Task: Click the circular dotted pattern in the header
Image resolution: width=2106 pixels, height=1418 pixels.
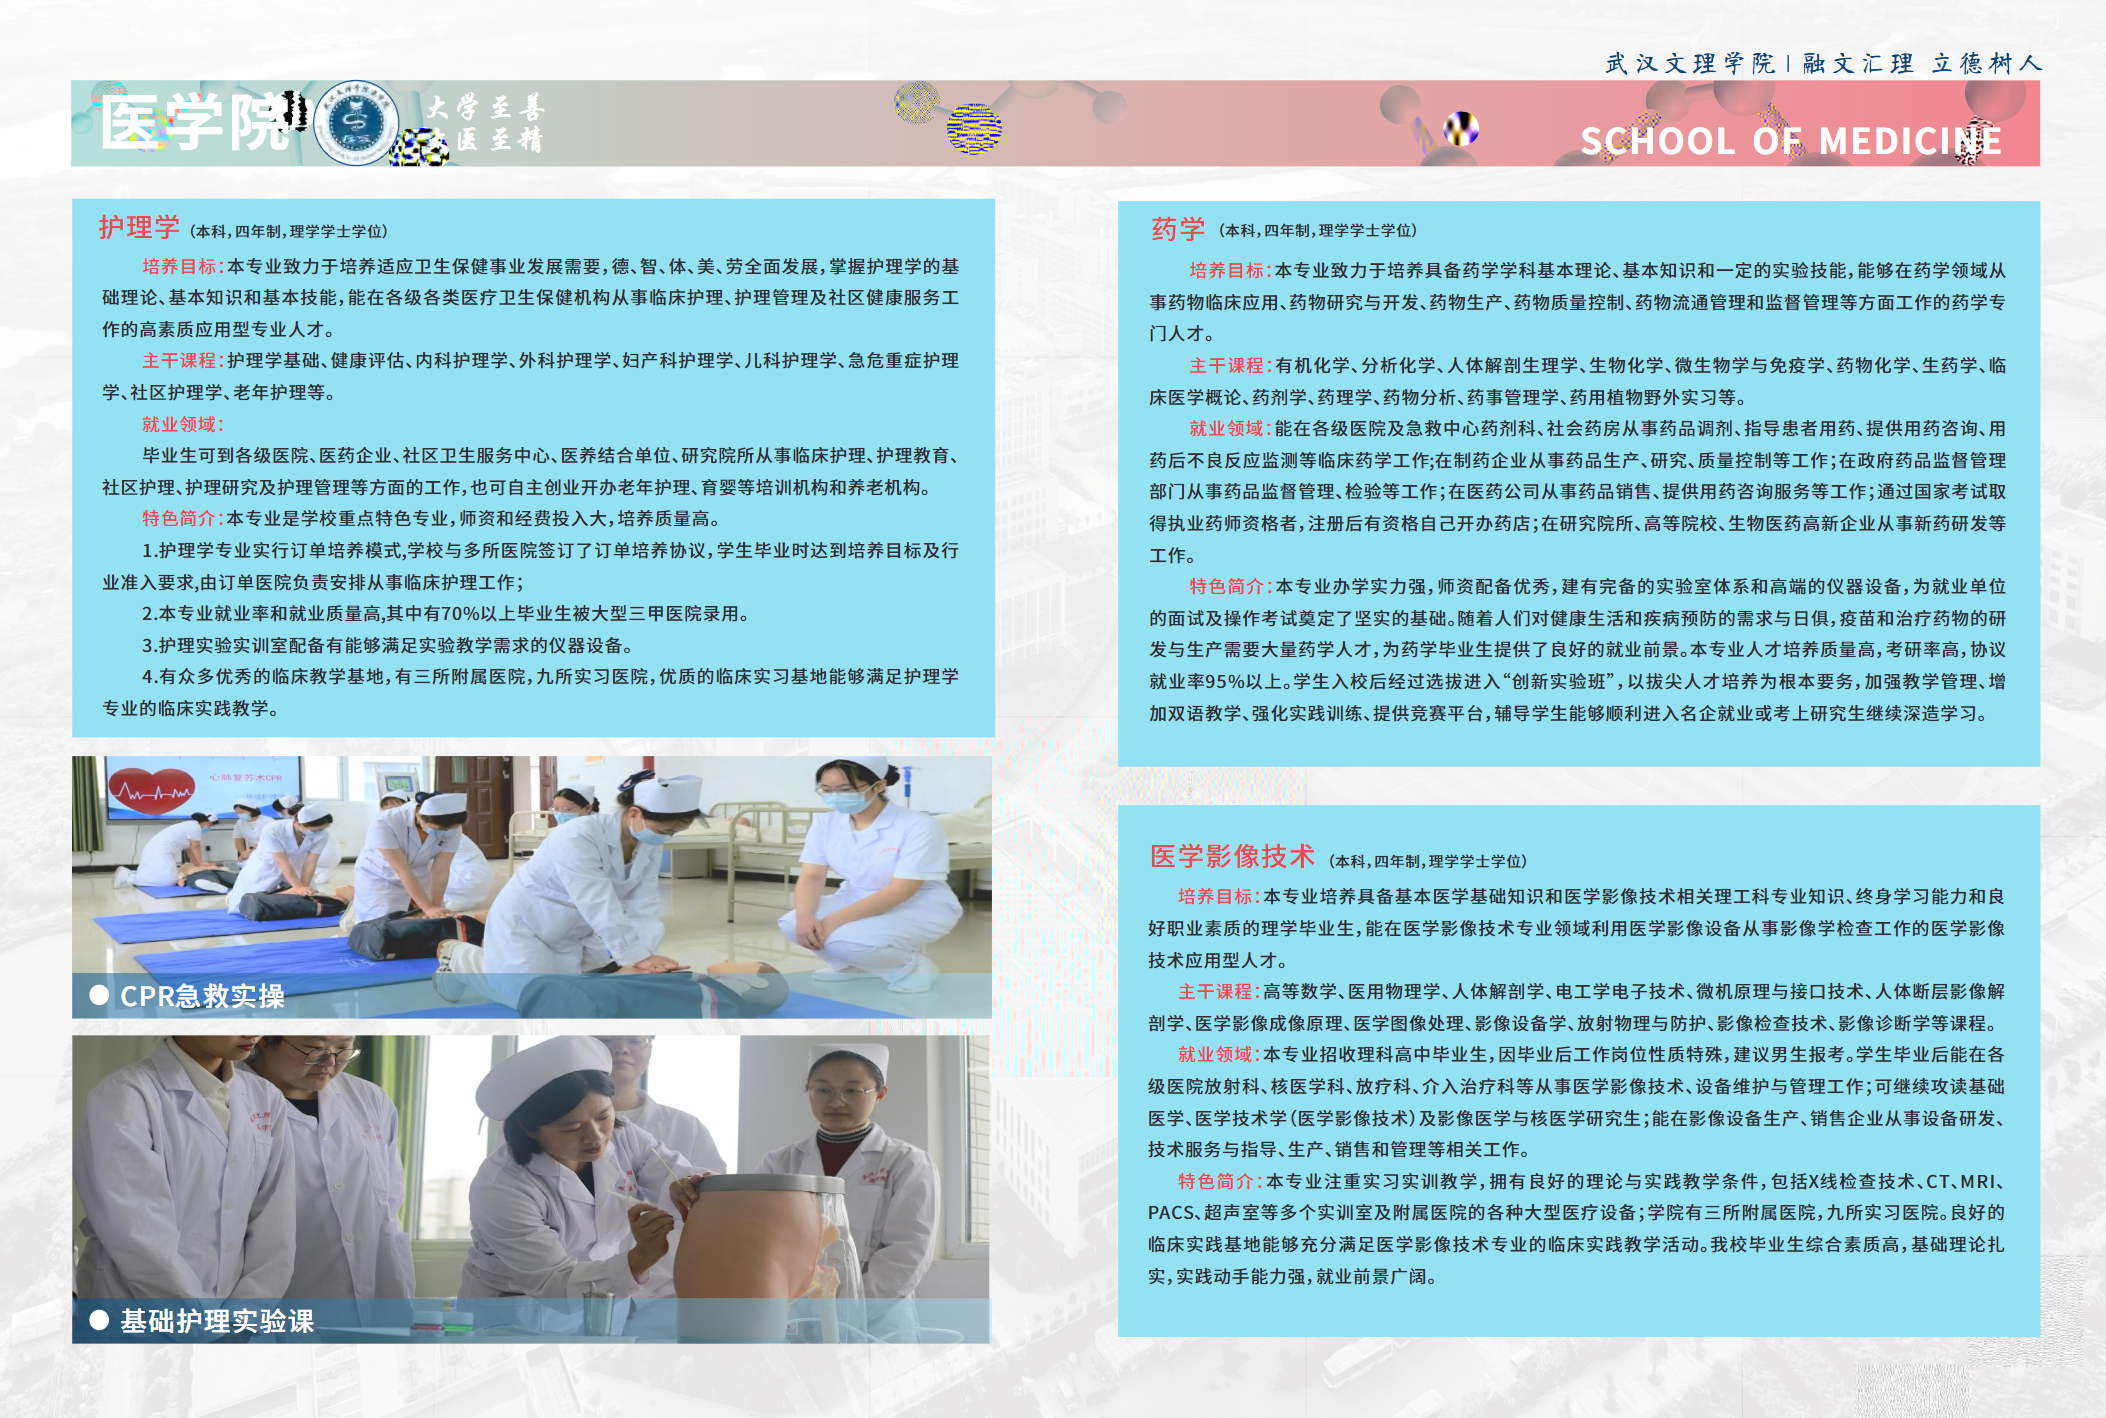Action: pyautogui.click(x=916, y=103)
